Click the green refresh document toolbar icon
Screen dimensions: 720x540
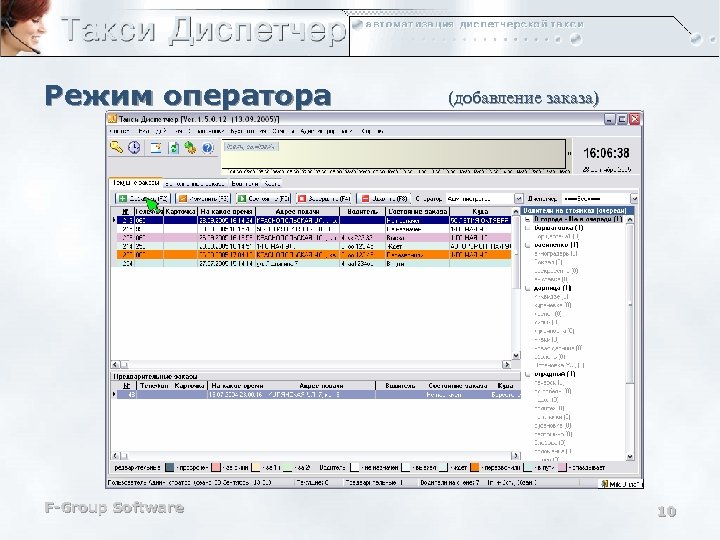pyautogui.click(x=174, y=147)
